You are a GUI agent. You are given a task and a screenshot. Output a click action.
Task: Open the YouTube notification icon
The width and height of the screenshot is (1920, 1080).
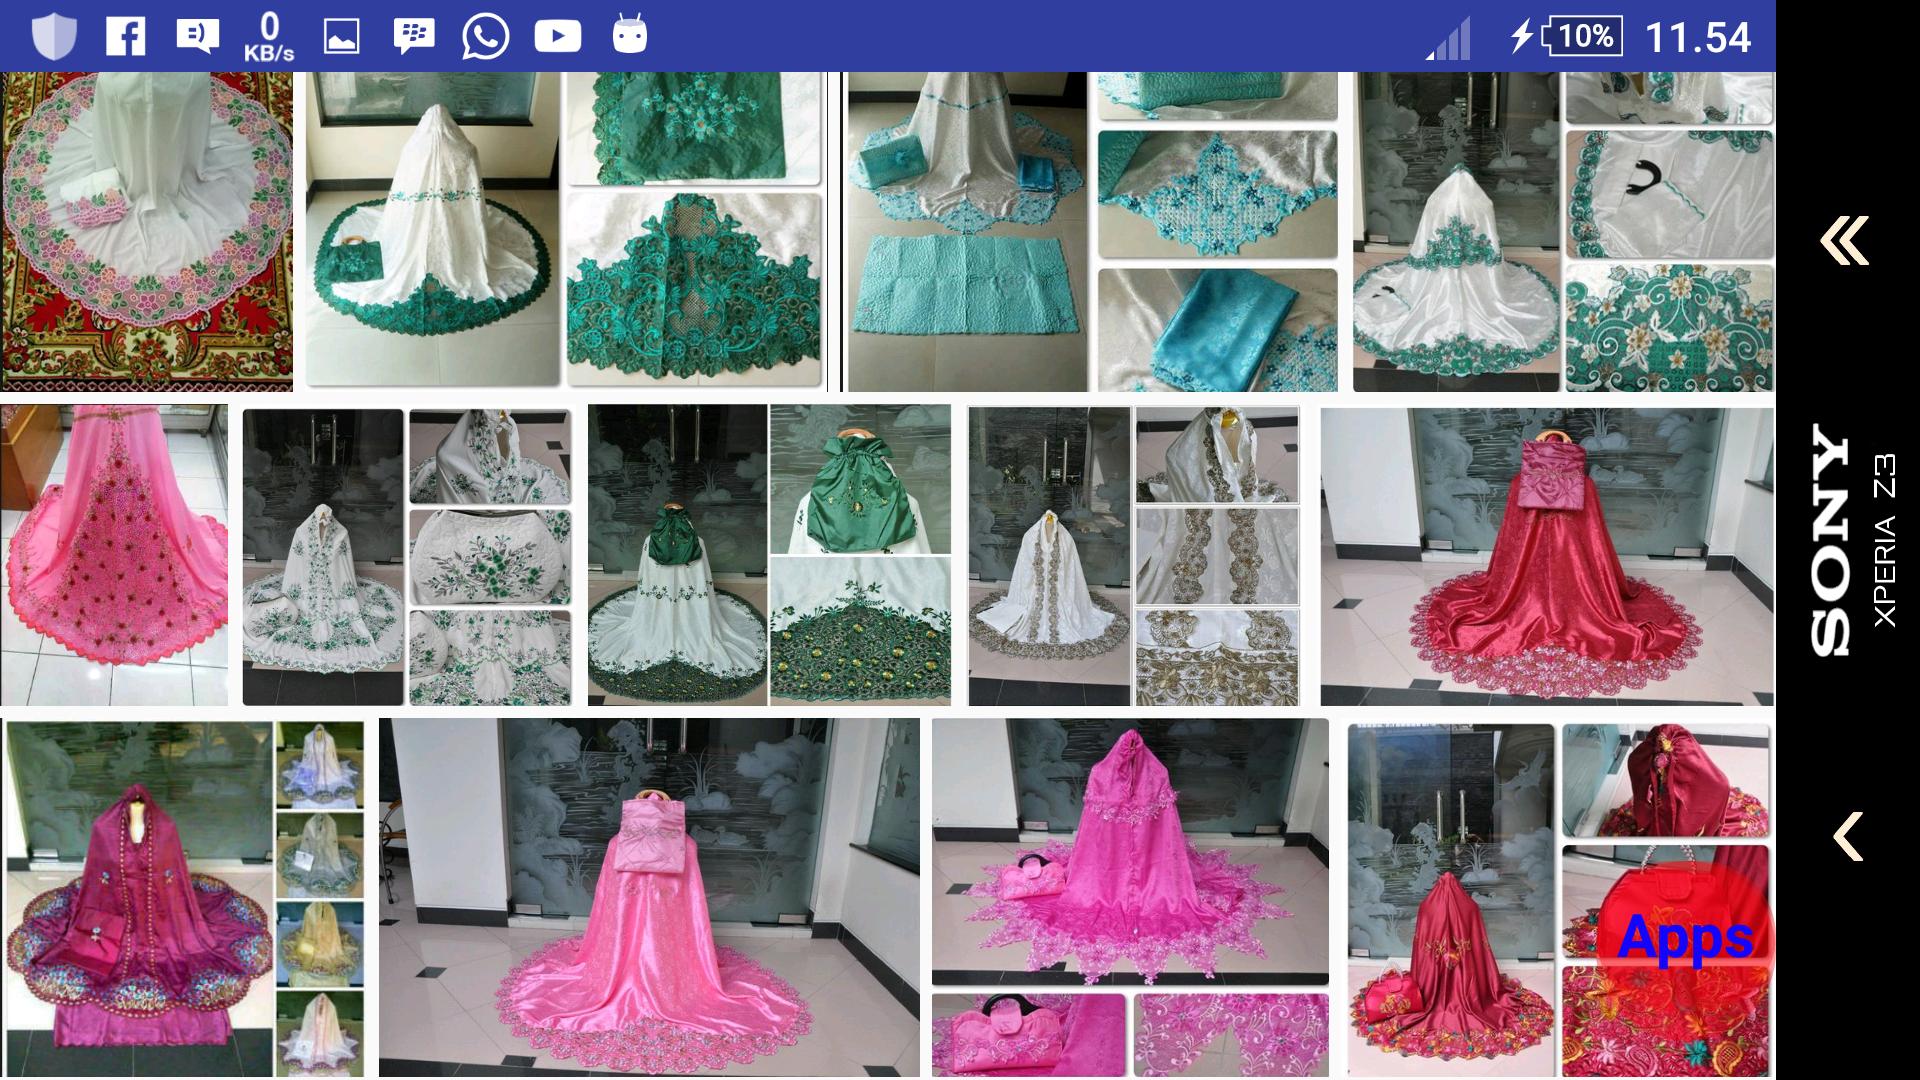pos(558,37)
